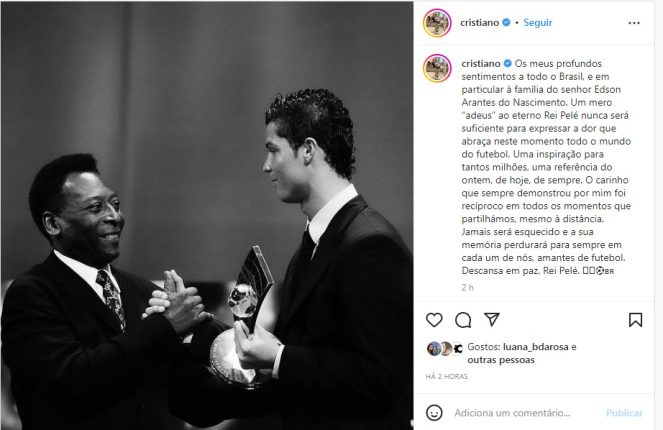The width and height of the screenshot is (663, 430).
Task: Share the post via paper plane icon
Action: point(492,319)
